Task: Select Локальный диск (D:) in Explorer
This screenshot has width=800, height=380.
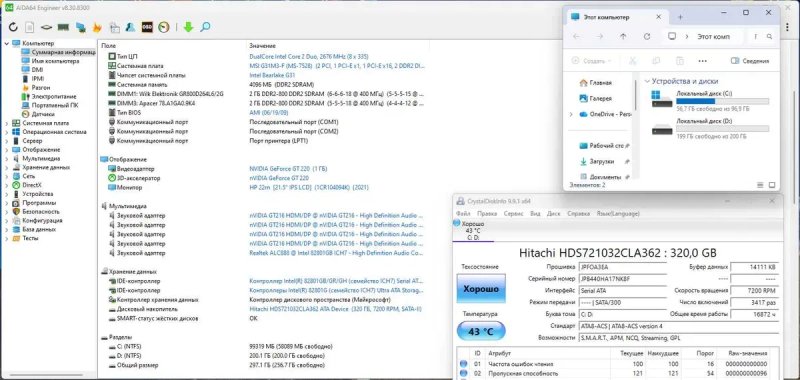Action: pos(710,128)
